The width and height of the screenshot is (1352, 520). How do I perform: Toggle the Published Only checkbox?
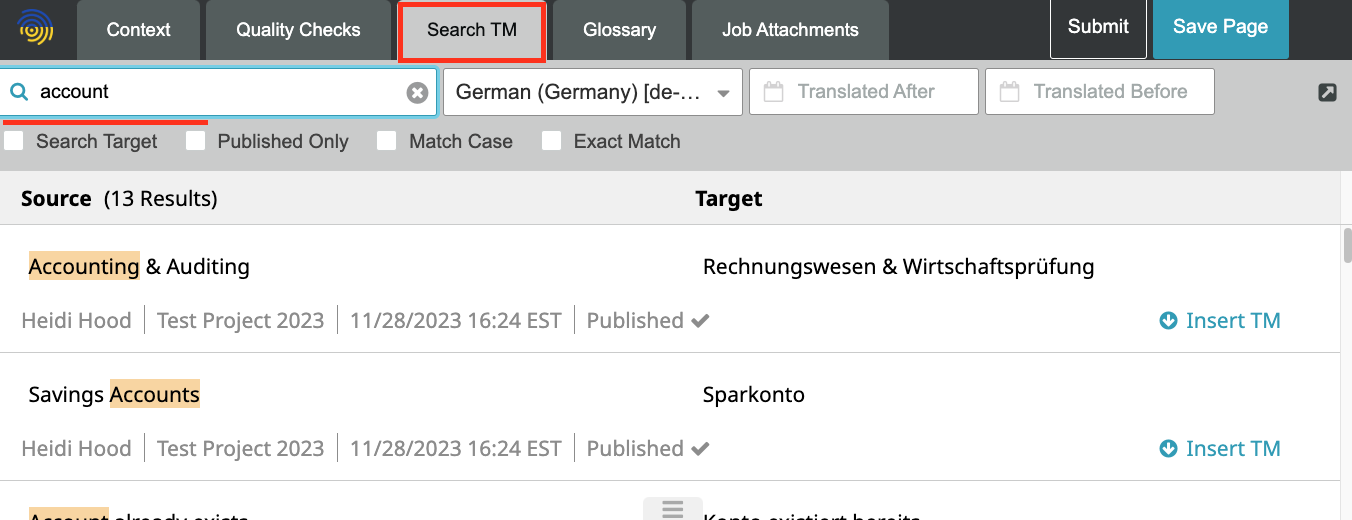(x=196, y=141)
